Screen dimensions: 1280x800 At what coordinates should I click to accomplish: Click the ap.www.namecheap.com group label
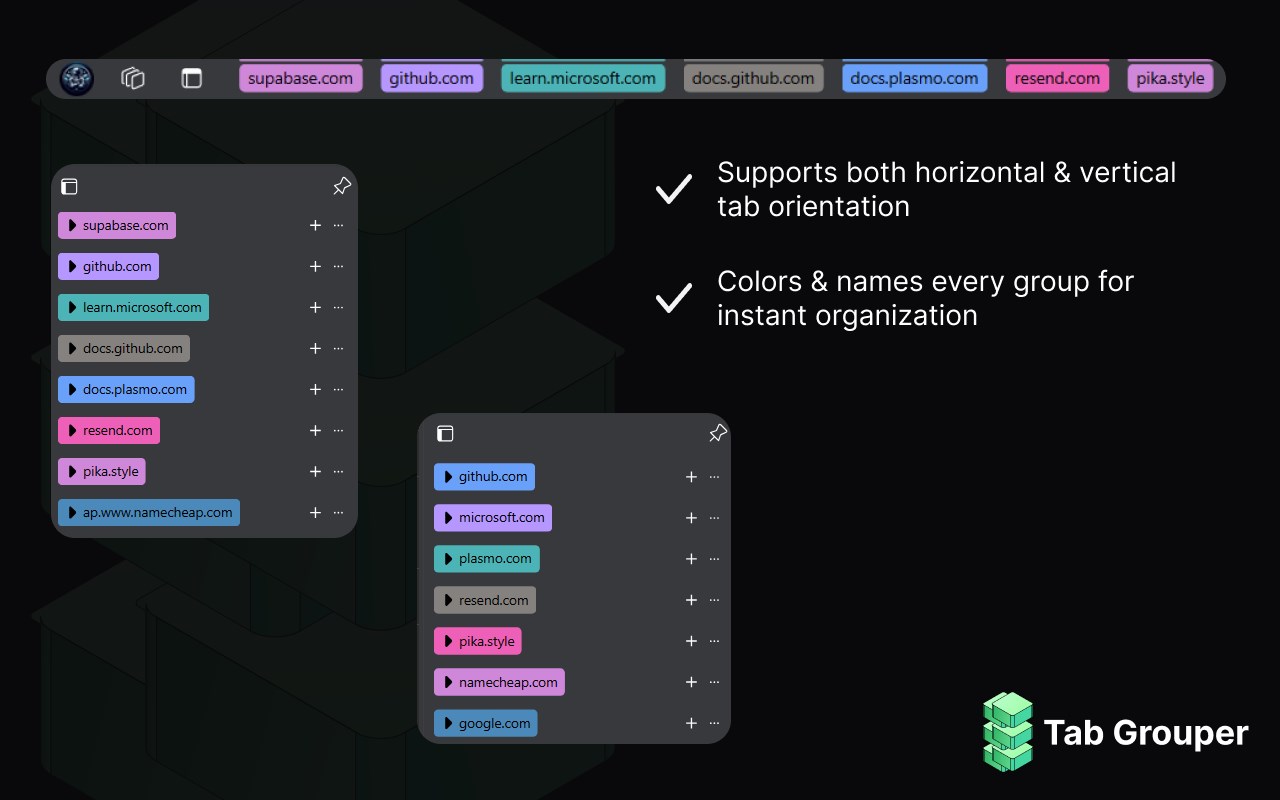[x=149, y=513]
